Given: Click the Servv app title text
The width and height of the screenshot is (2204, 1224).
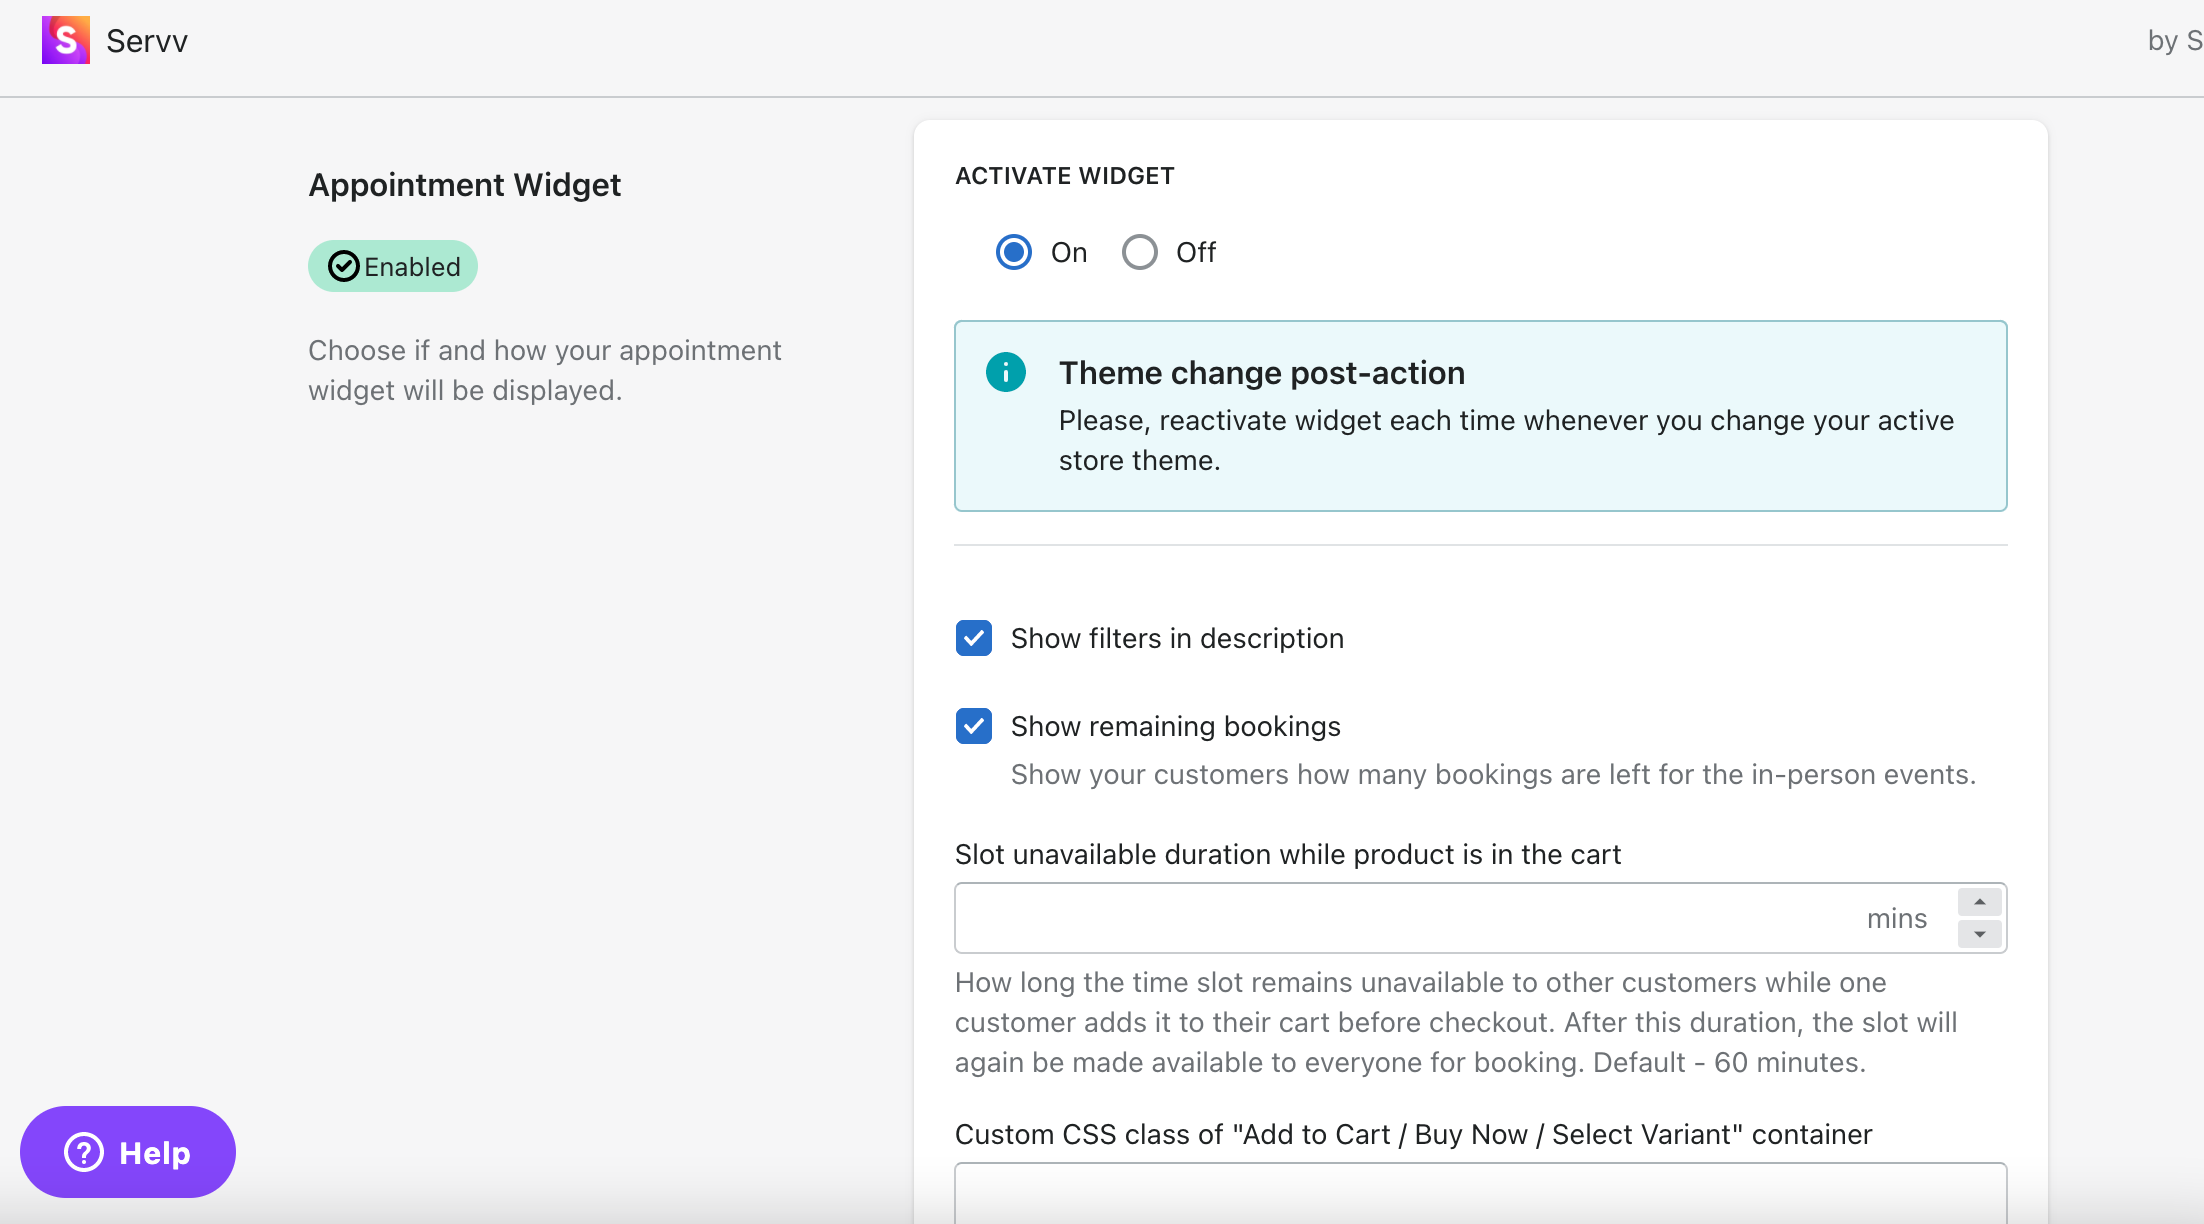Looking at the screenshot, I should point(147,41).
